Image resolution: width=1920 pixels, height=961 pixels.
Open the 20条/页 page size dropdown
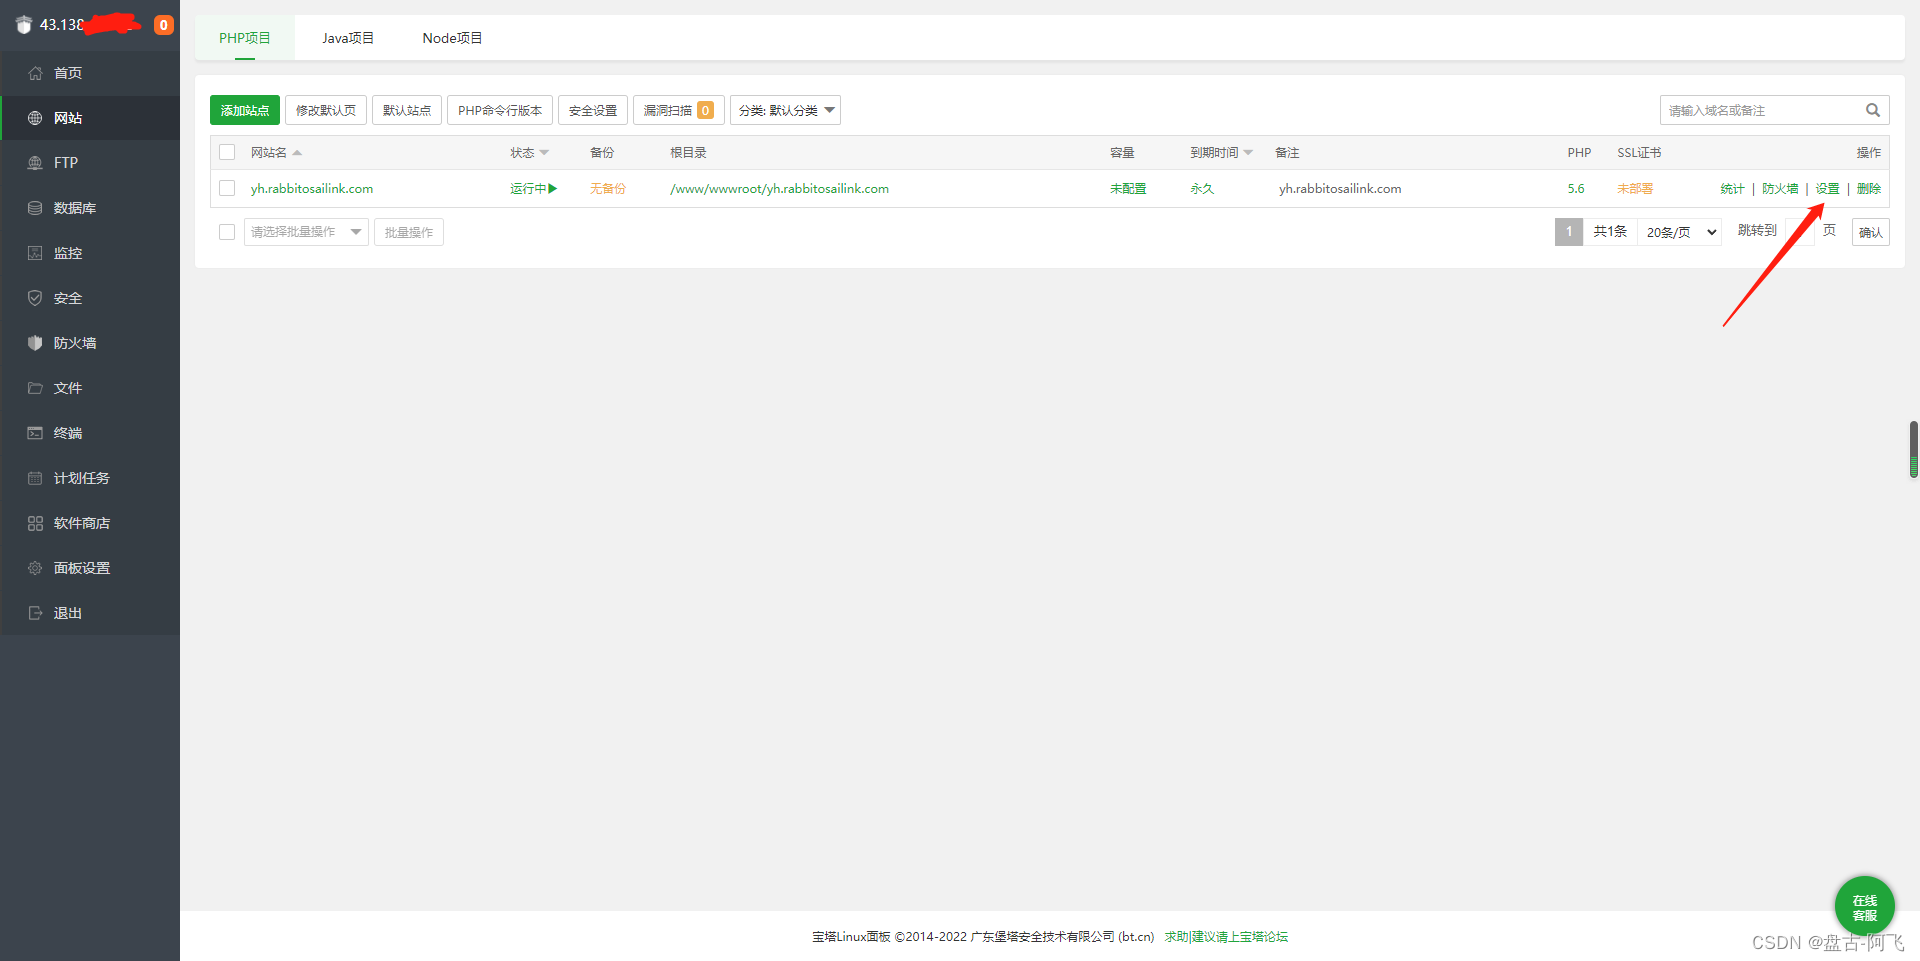(1680, 232)
